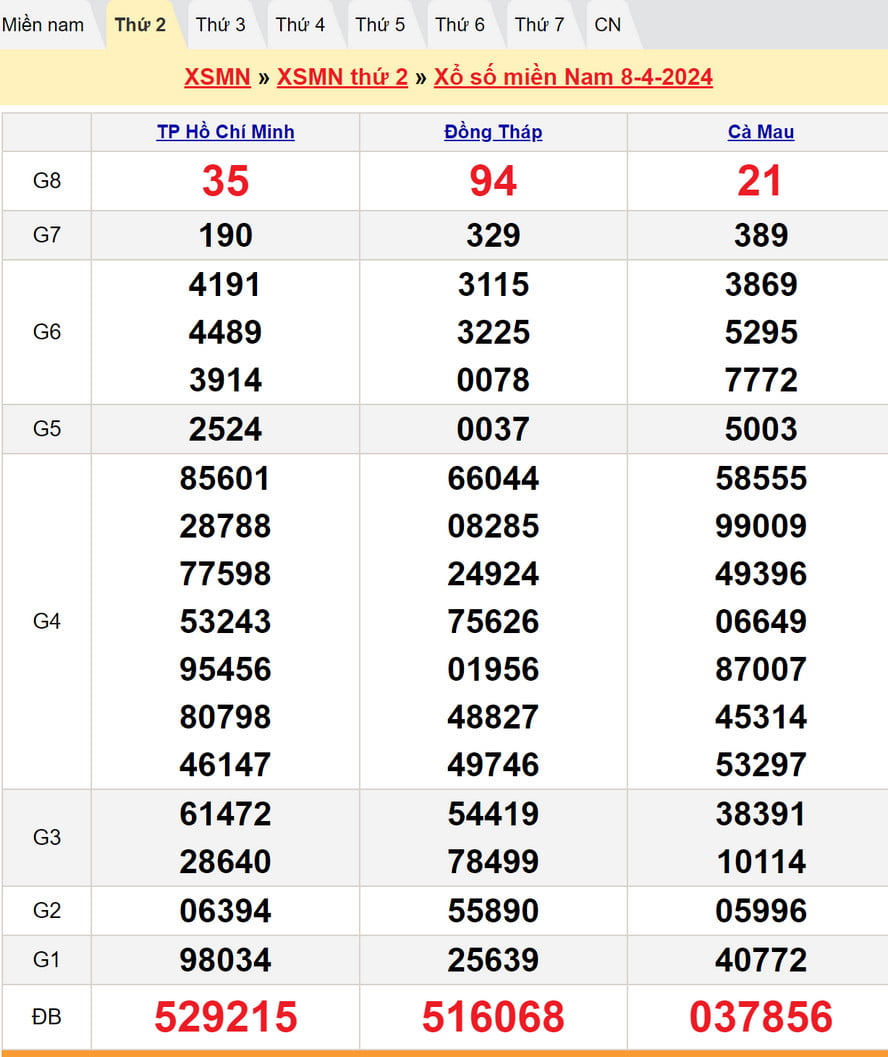
Task: Open the Thứ 5 results tab
Action: point(380,25)
